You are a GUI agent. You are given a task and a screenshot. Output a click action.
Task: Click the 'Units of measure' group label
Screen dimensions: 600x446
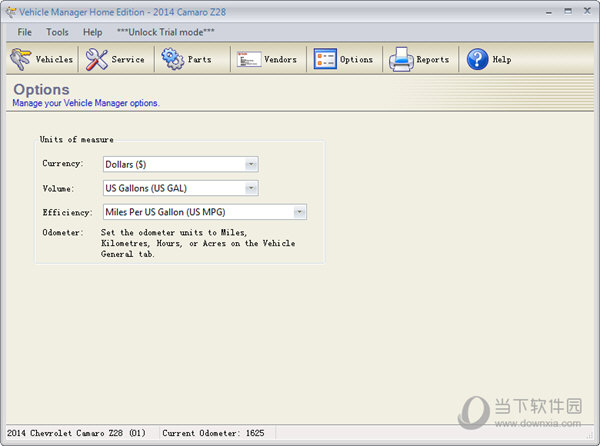click(x=77, y=140)
